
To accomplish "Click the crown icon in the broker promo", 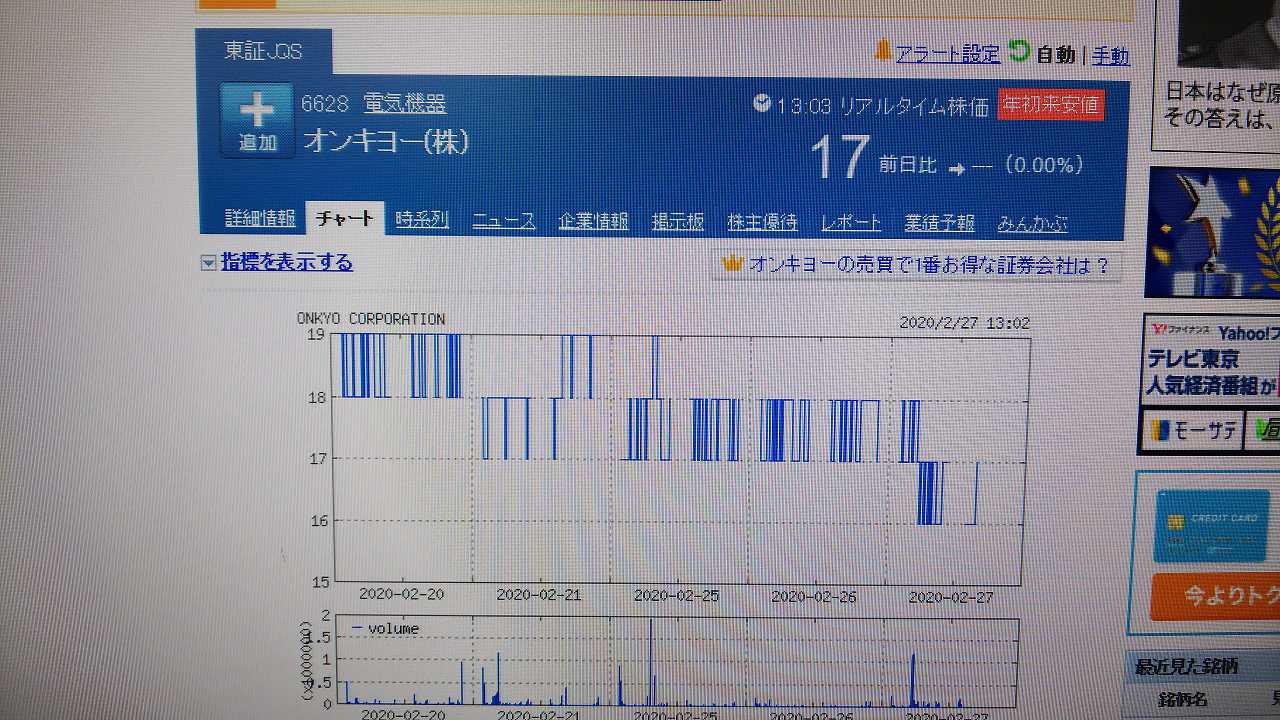I will click(733, 264).
